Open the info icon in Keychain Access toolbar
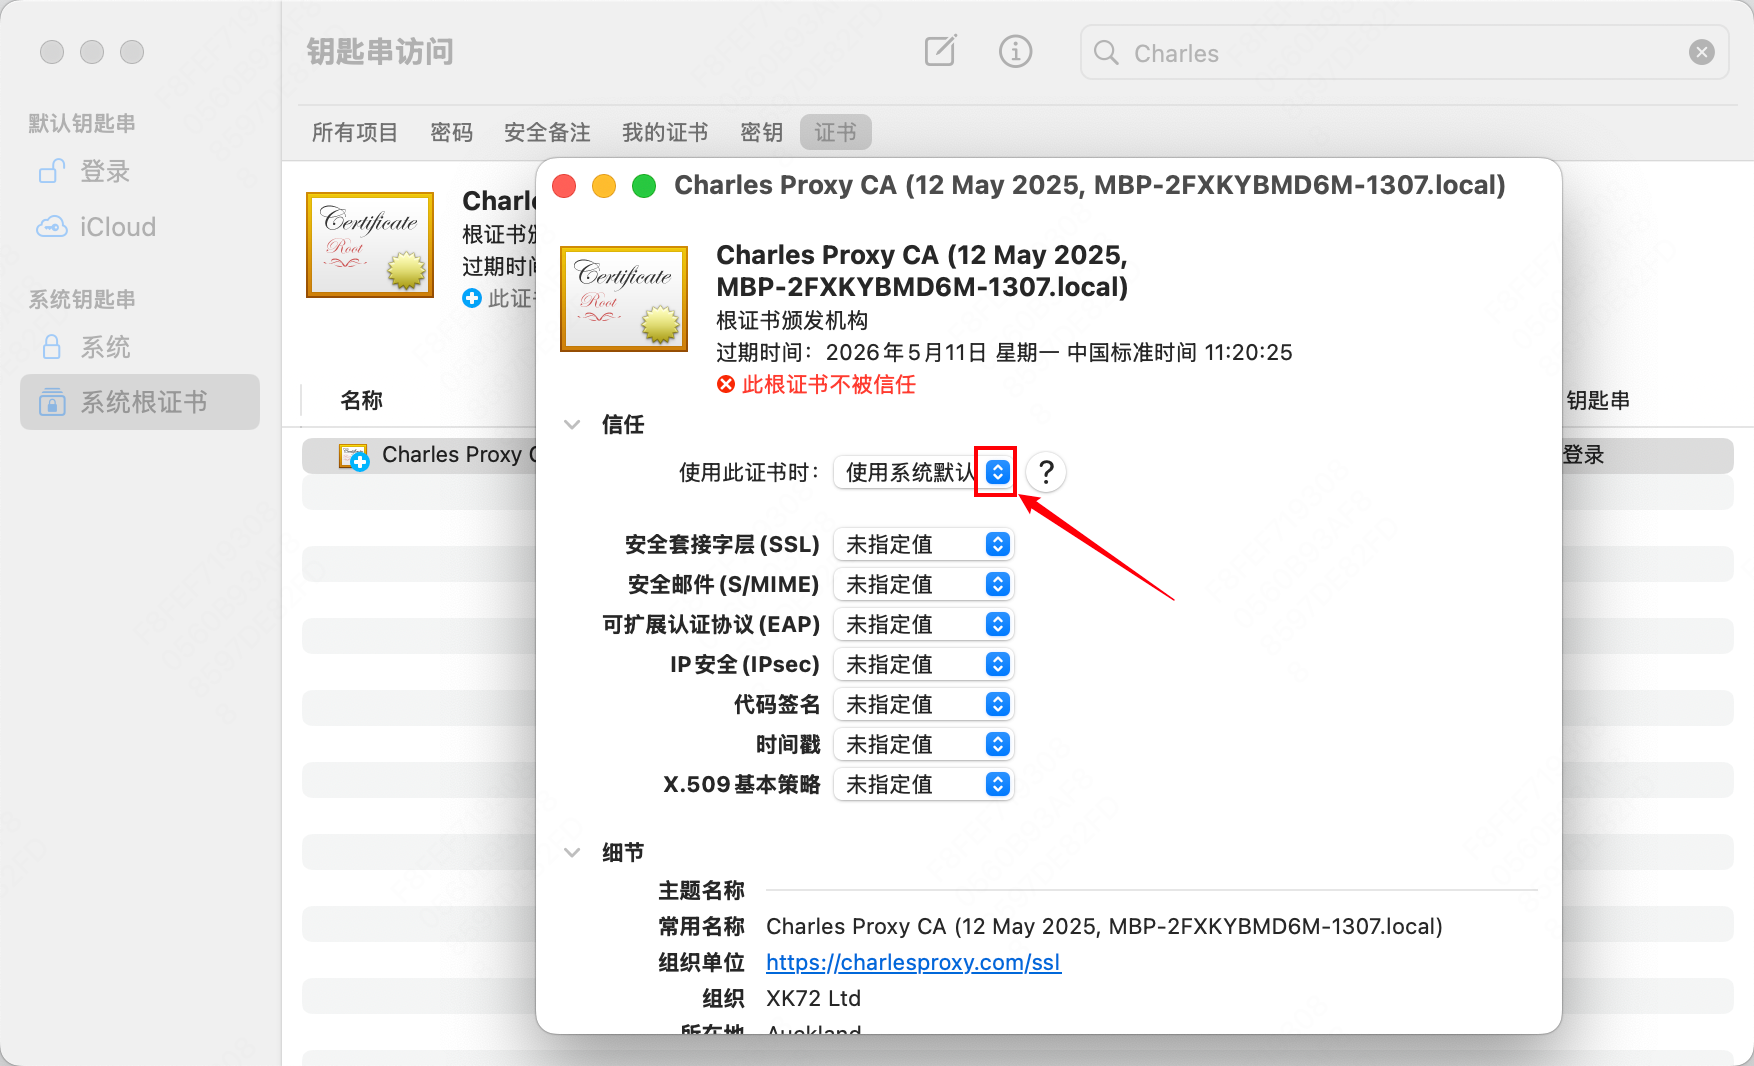Screen dimensions: 1754x1066 1015,51
